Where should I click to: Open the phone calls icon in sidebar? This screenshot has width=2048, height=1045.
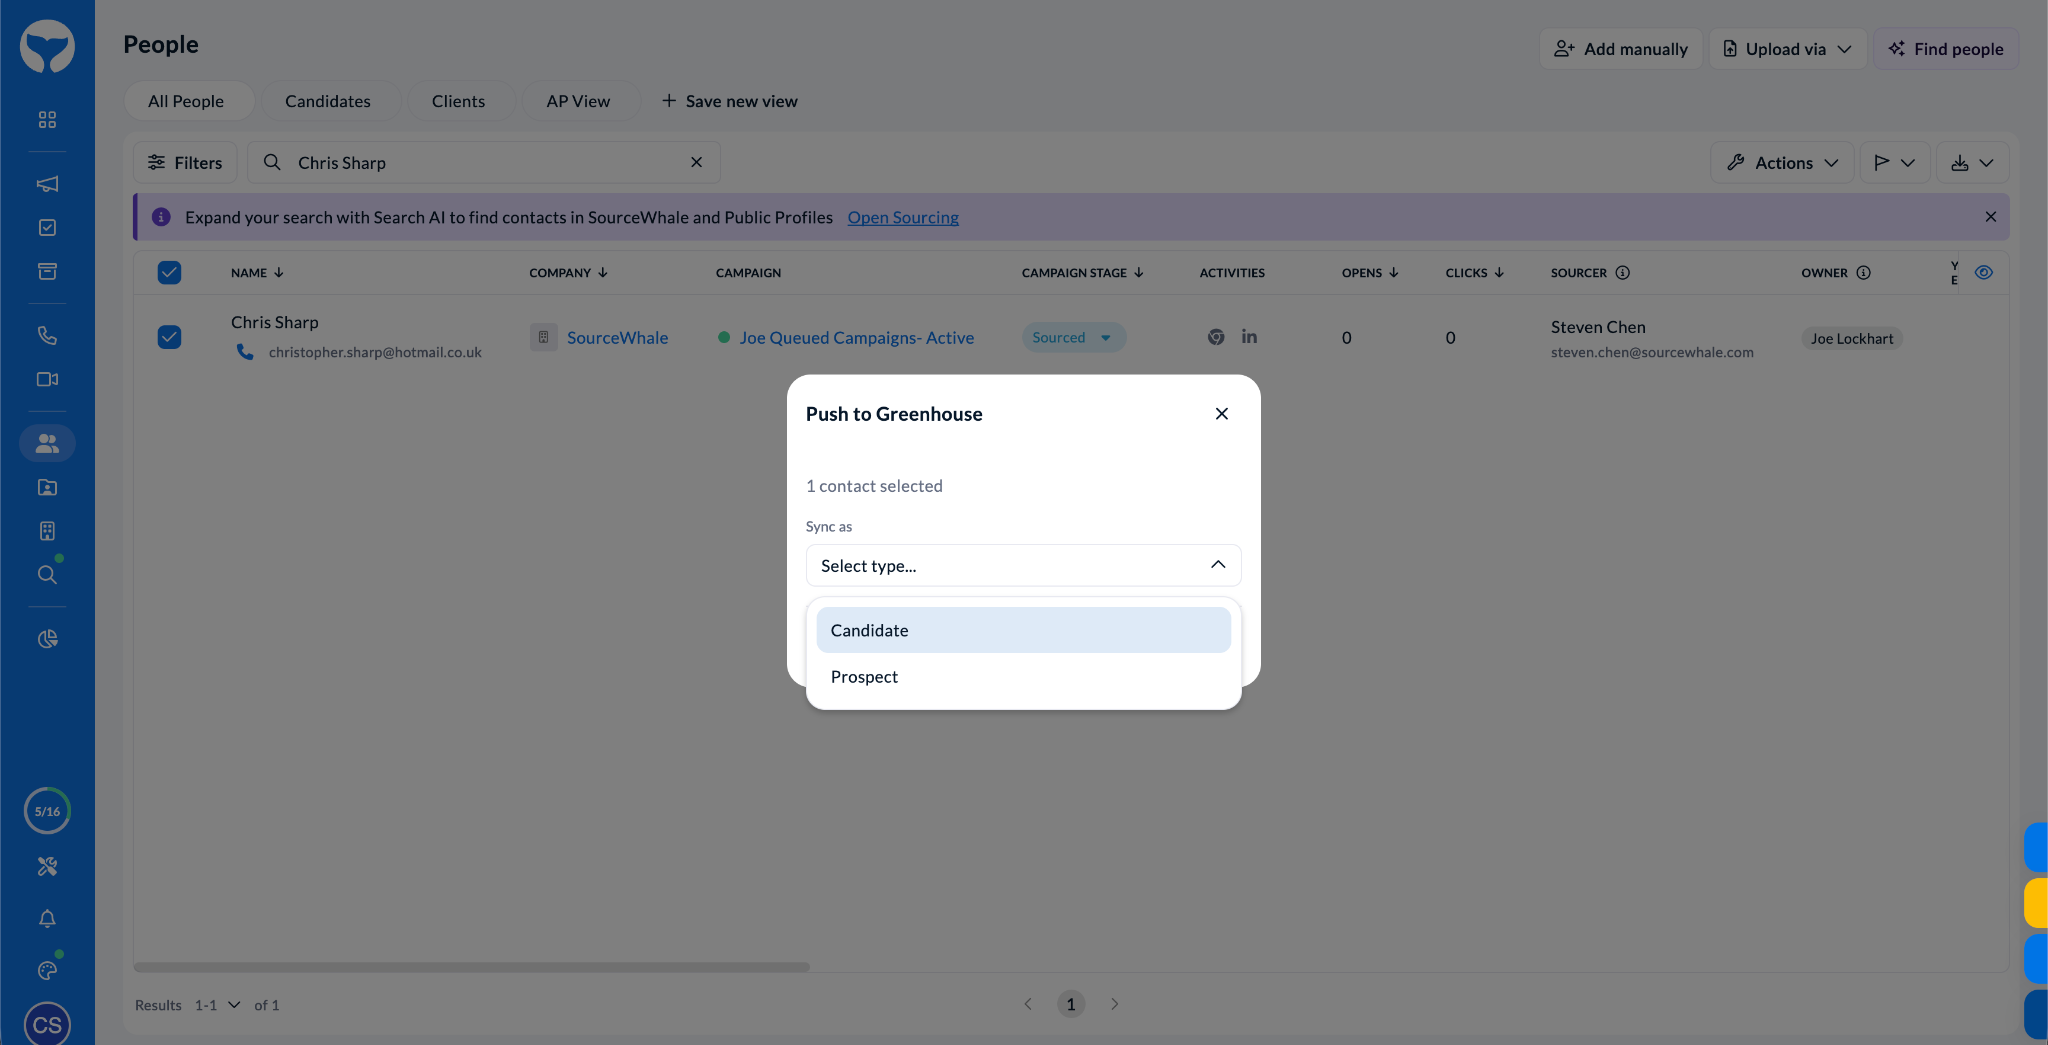coord(47,336)
